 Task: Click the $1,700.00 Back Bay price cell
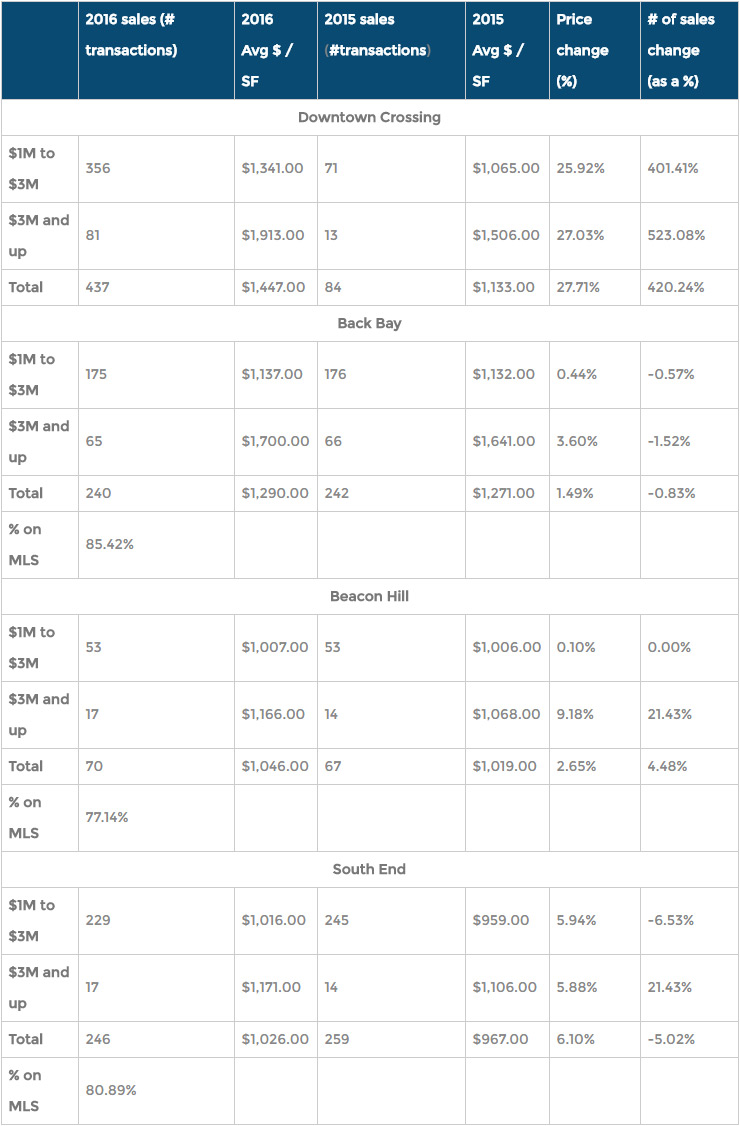pos(274,441)
